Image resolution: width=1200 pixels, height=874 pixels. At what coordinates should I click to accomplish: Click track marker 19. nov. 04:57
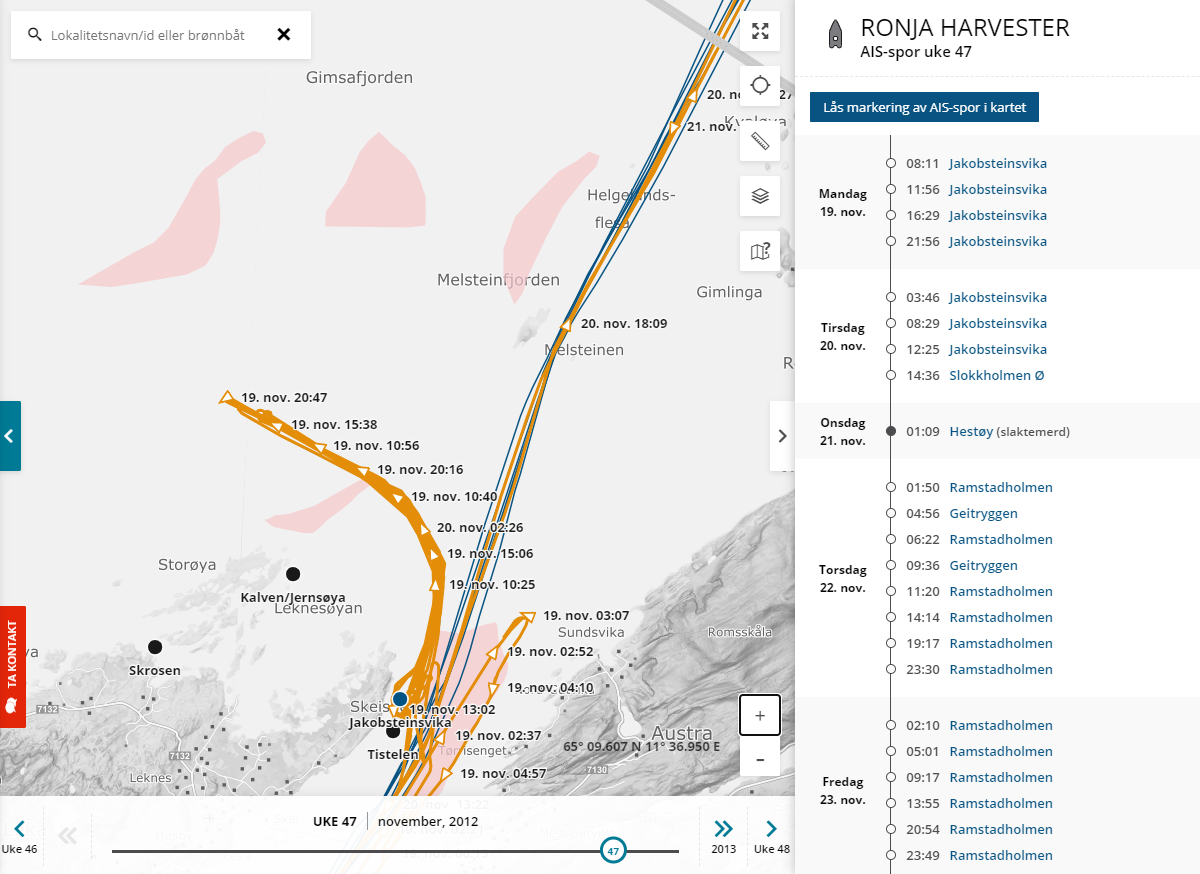pyautogui.click(x=447, y=773)
